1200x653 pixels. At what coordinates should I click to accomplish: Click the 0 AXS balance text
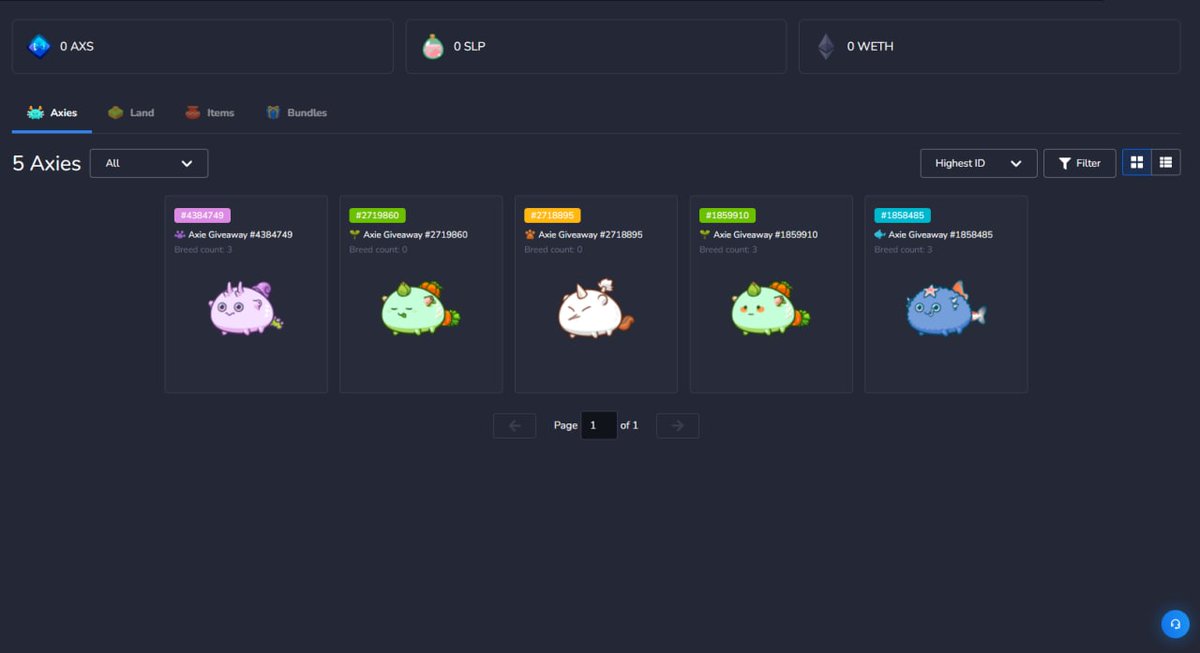coord(77,46)
